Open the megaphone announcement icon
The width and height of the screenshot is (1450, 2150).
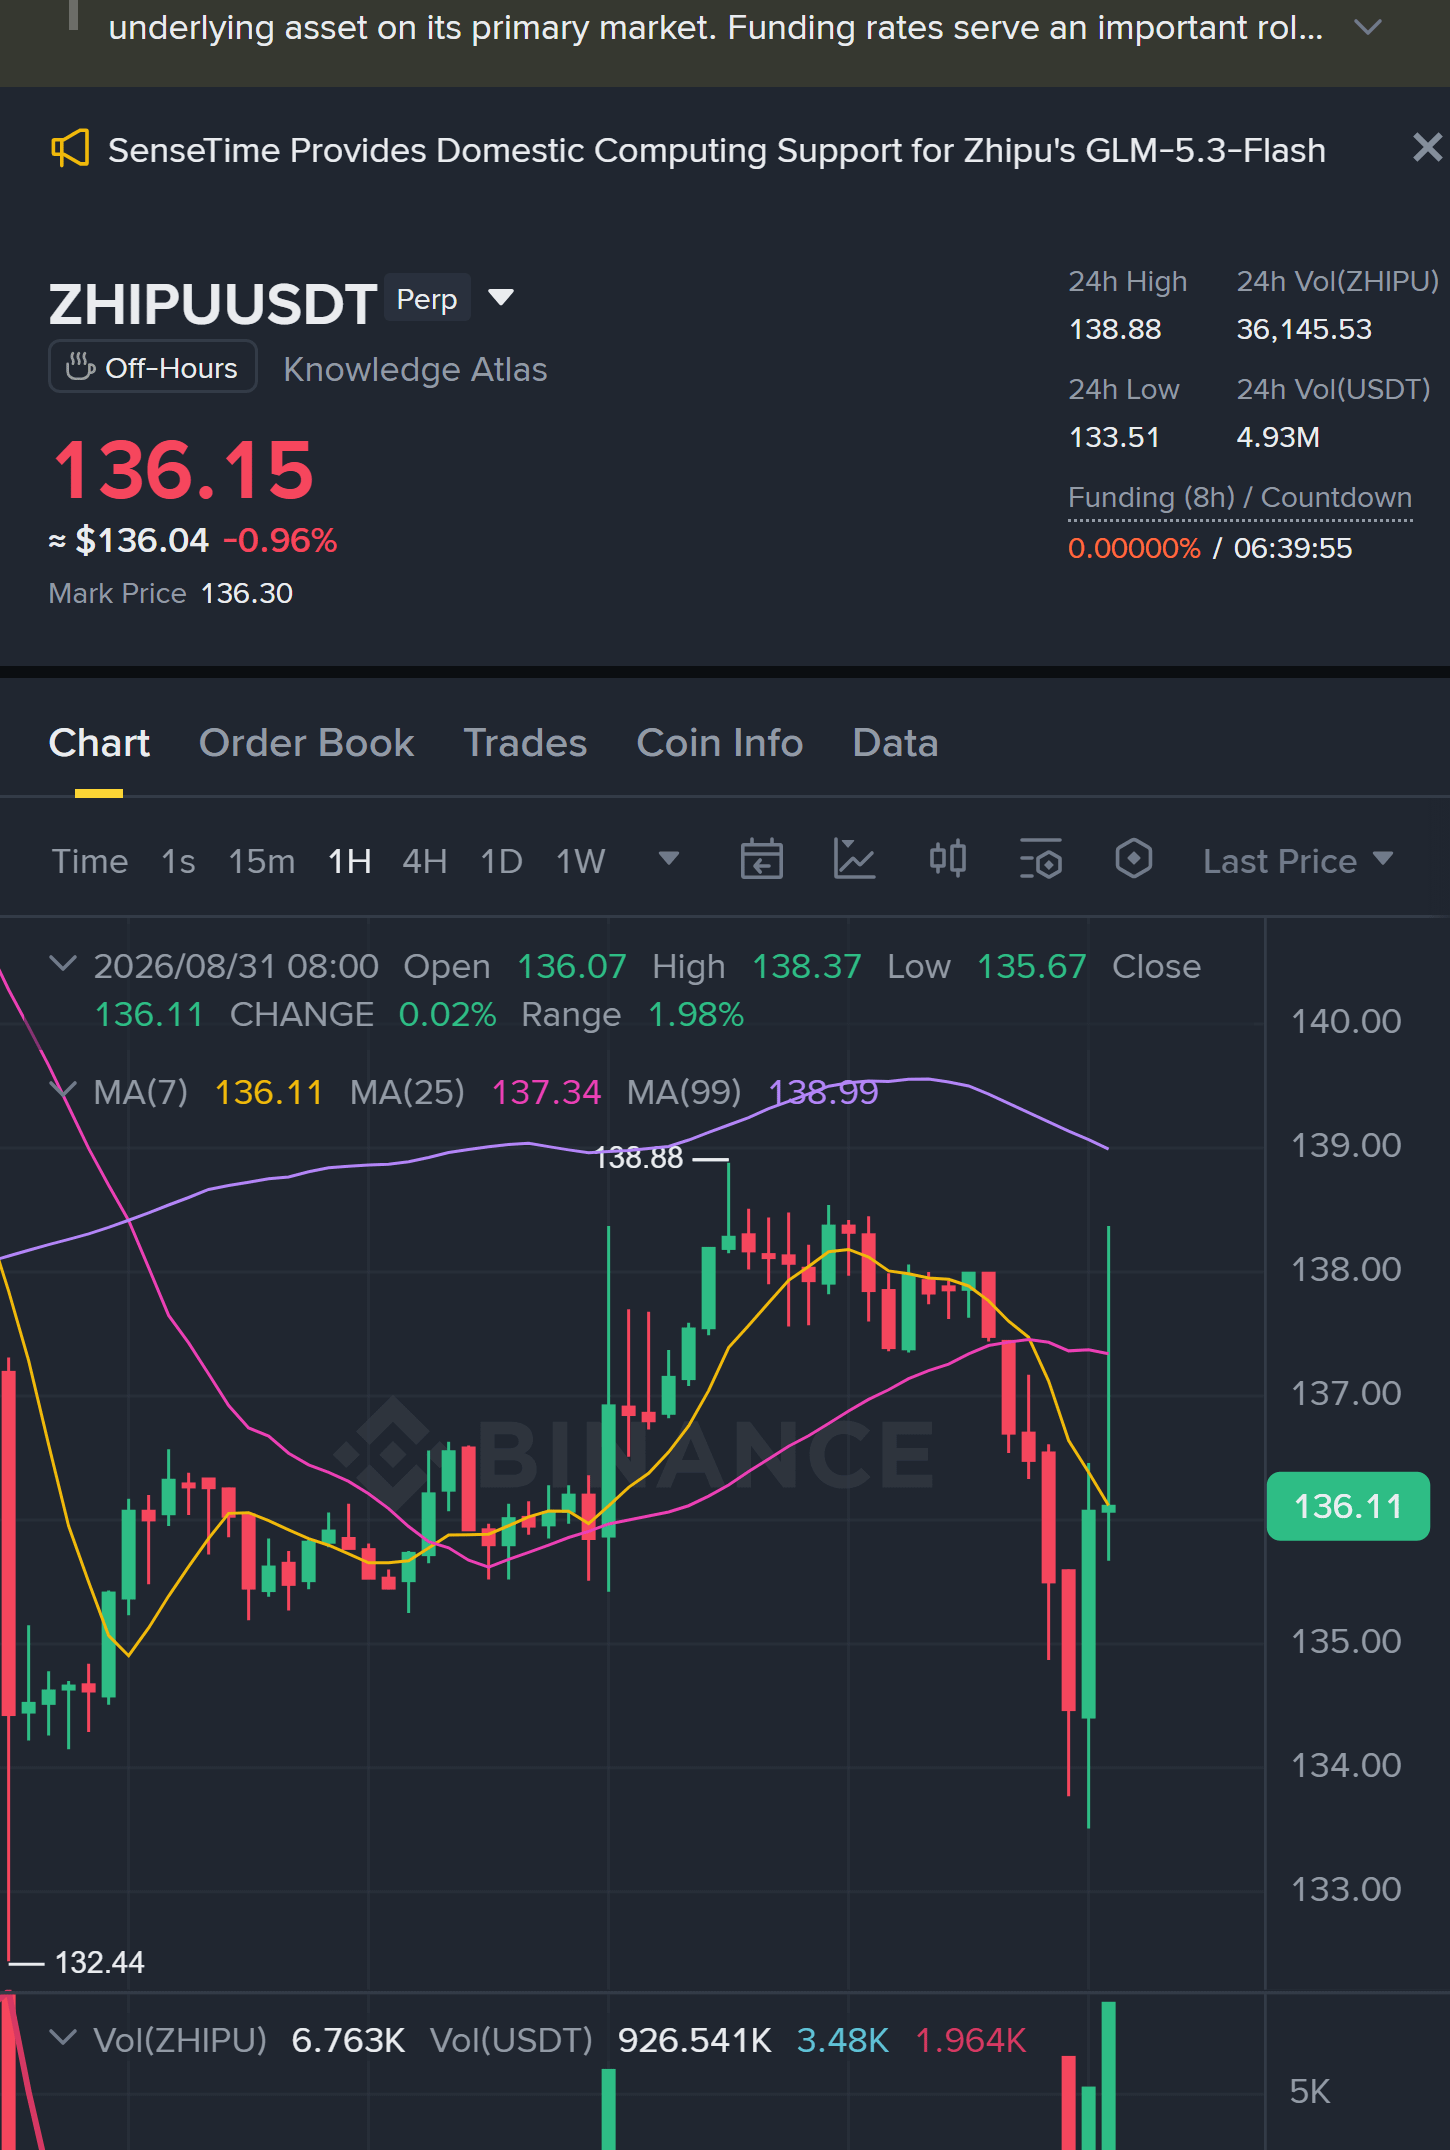click(x=70, y=149)
